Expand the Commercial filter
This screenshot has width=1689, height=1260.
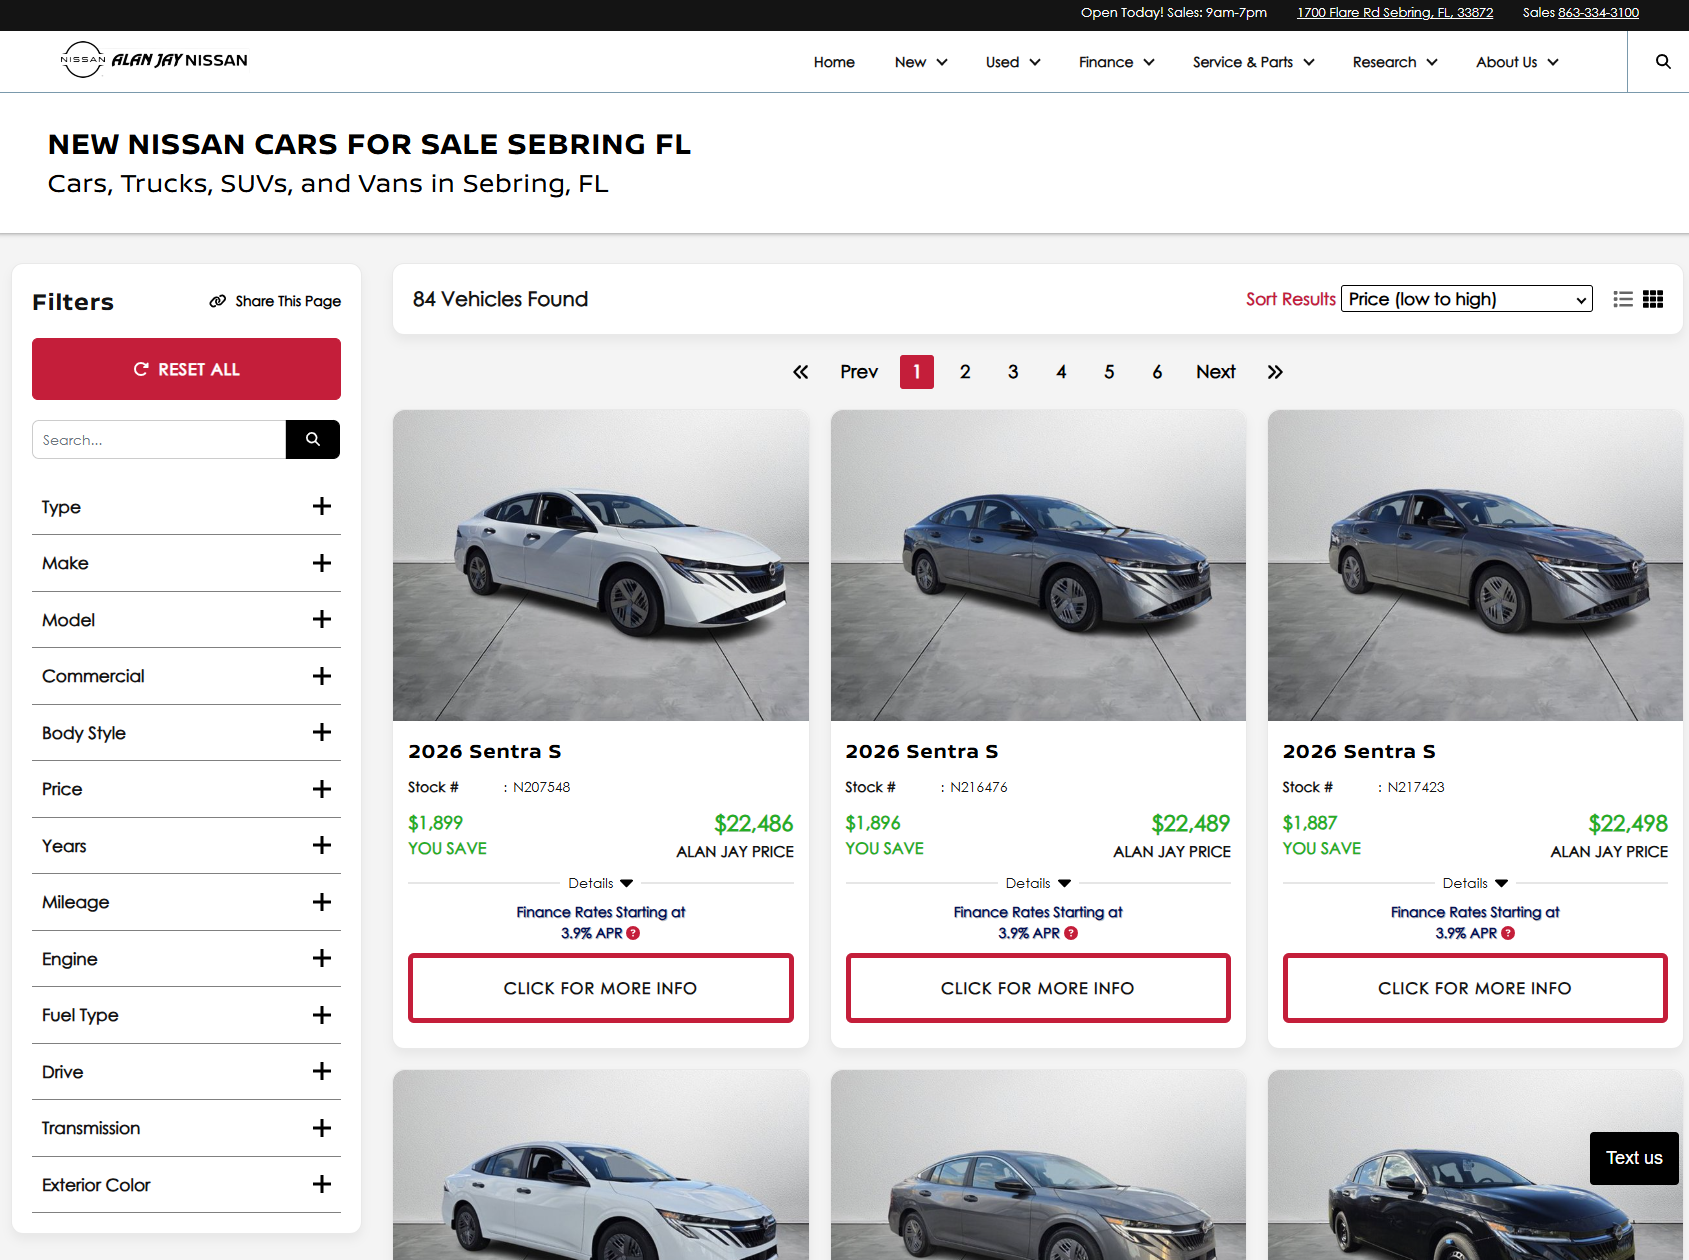point(186,676)
